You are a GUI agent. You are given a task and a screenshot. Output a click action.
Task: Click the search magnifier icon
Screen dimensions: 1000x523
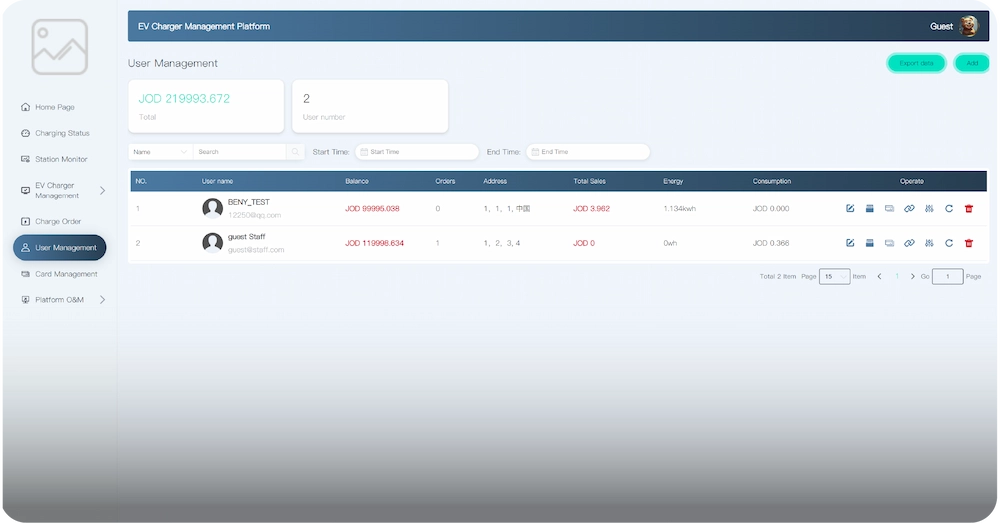coord(295,152)
